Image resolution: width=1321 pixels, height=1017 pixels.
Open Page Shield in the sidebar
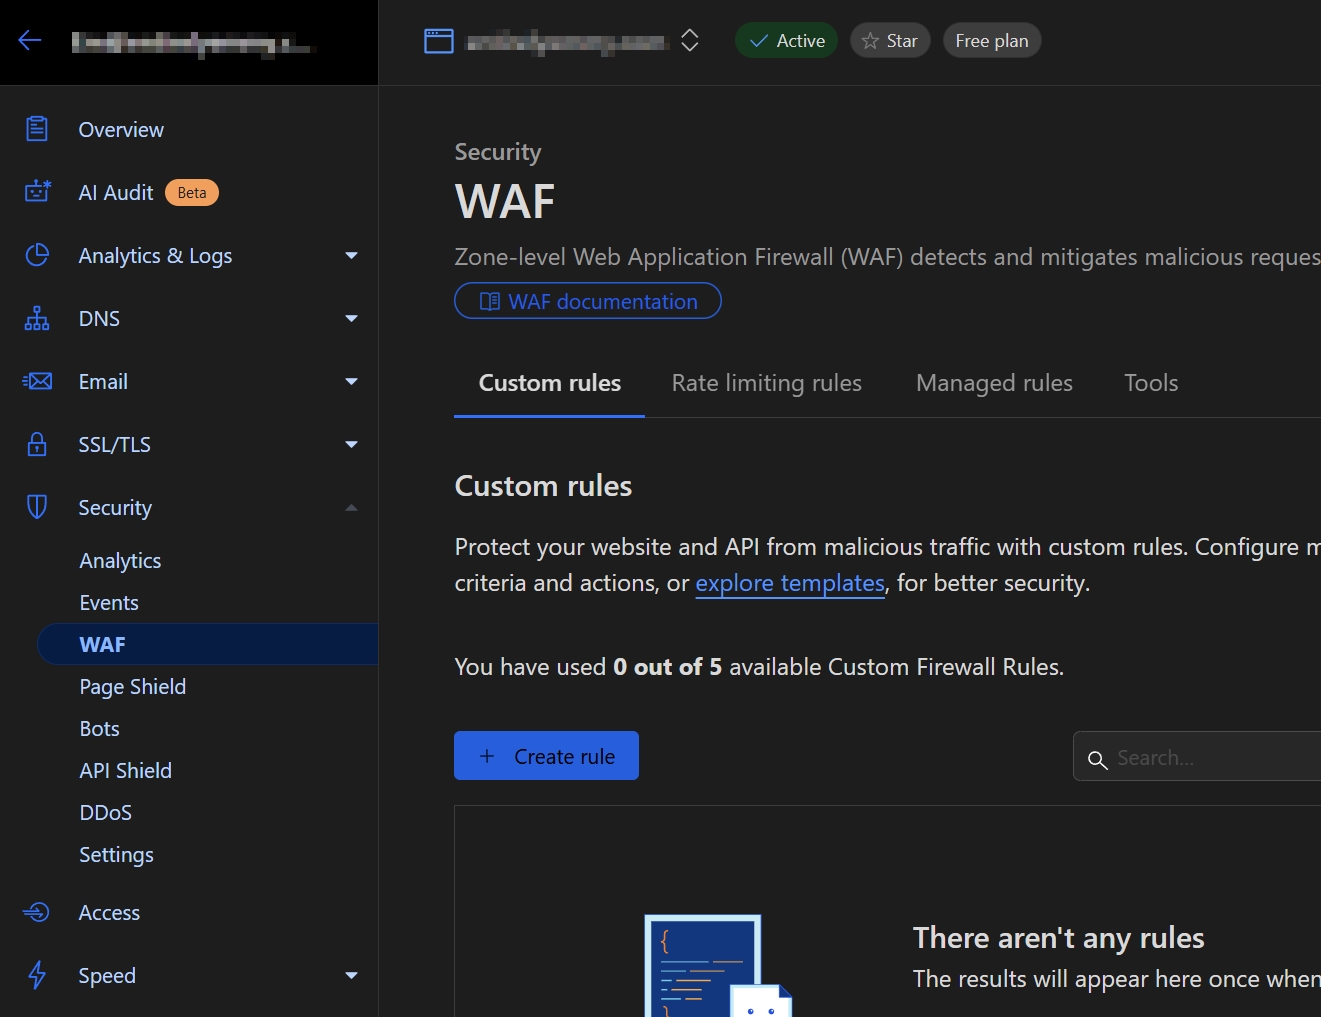point(133,687)
